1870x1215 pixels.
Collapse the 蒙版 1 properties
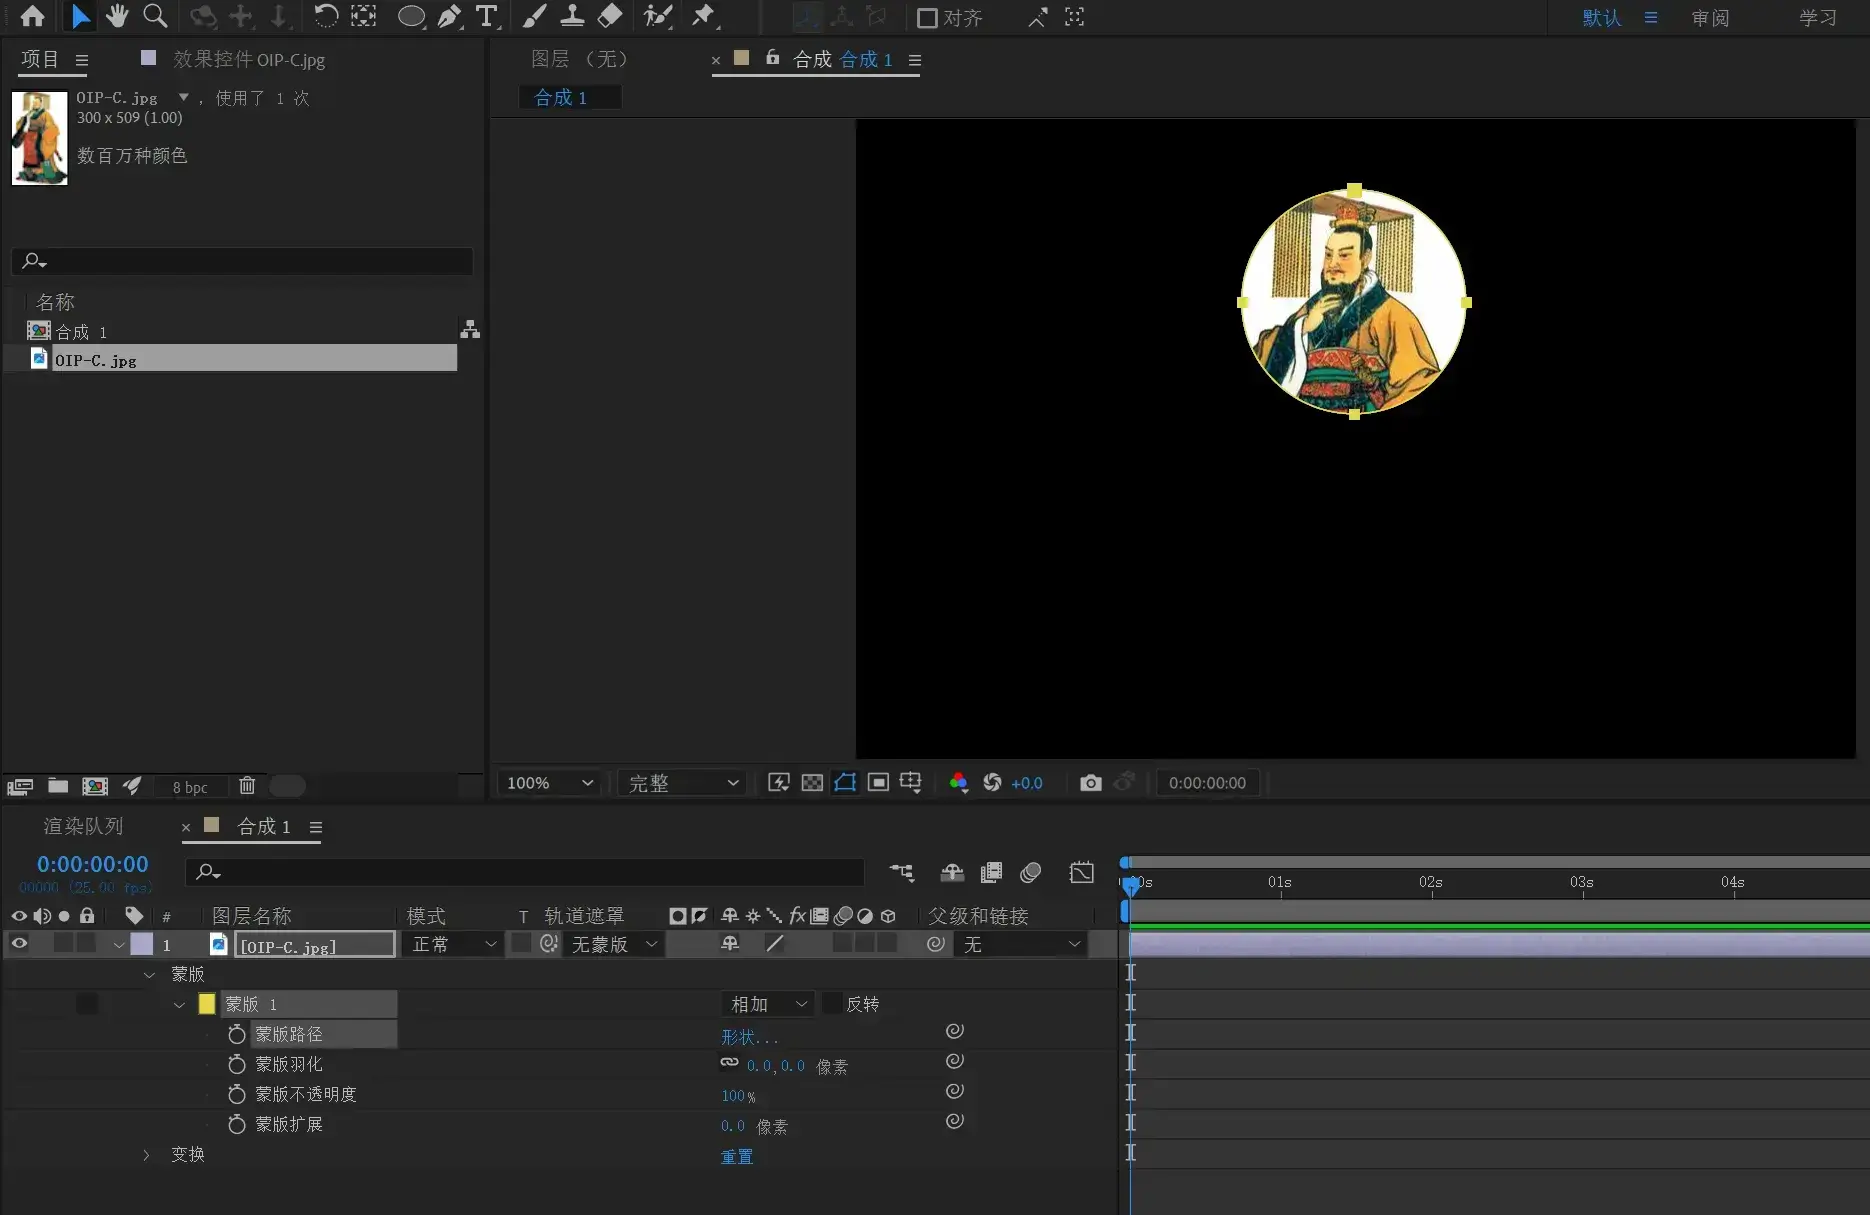tap(179, 1004)
